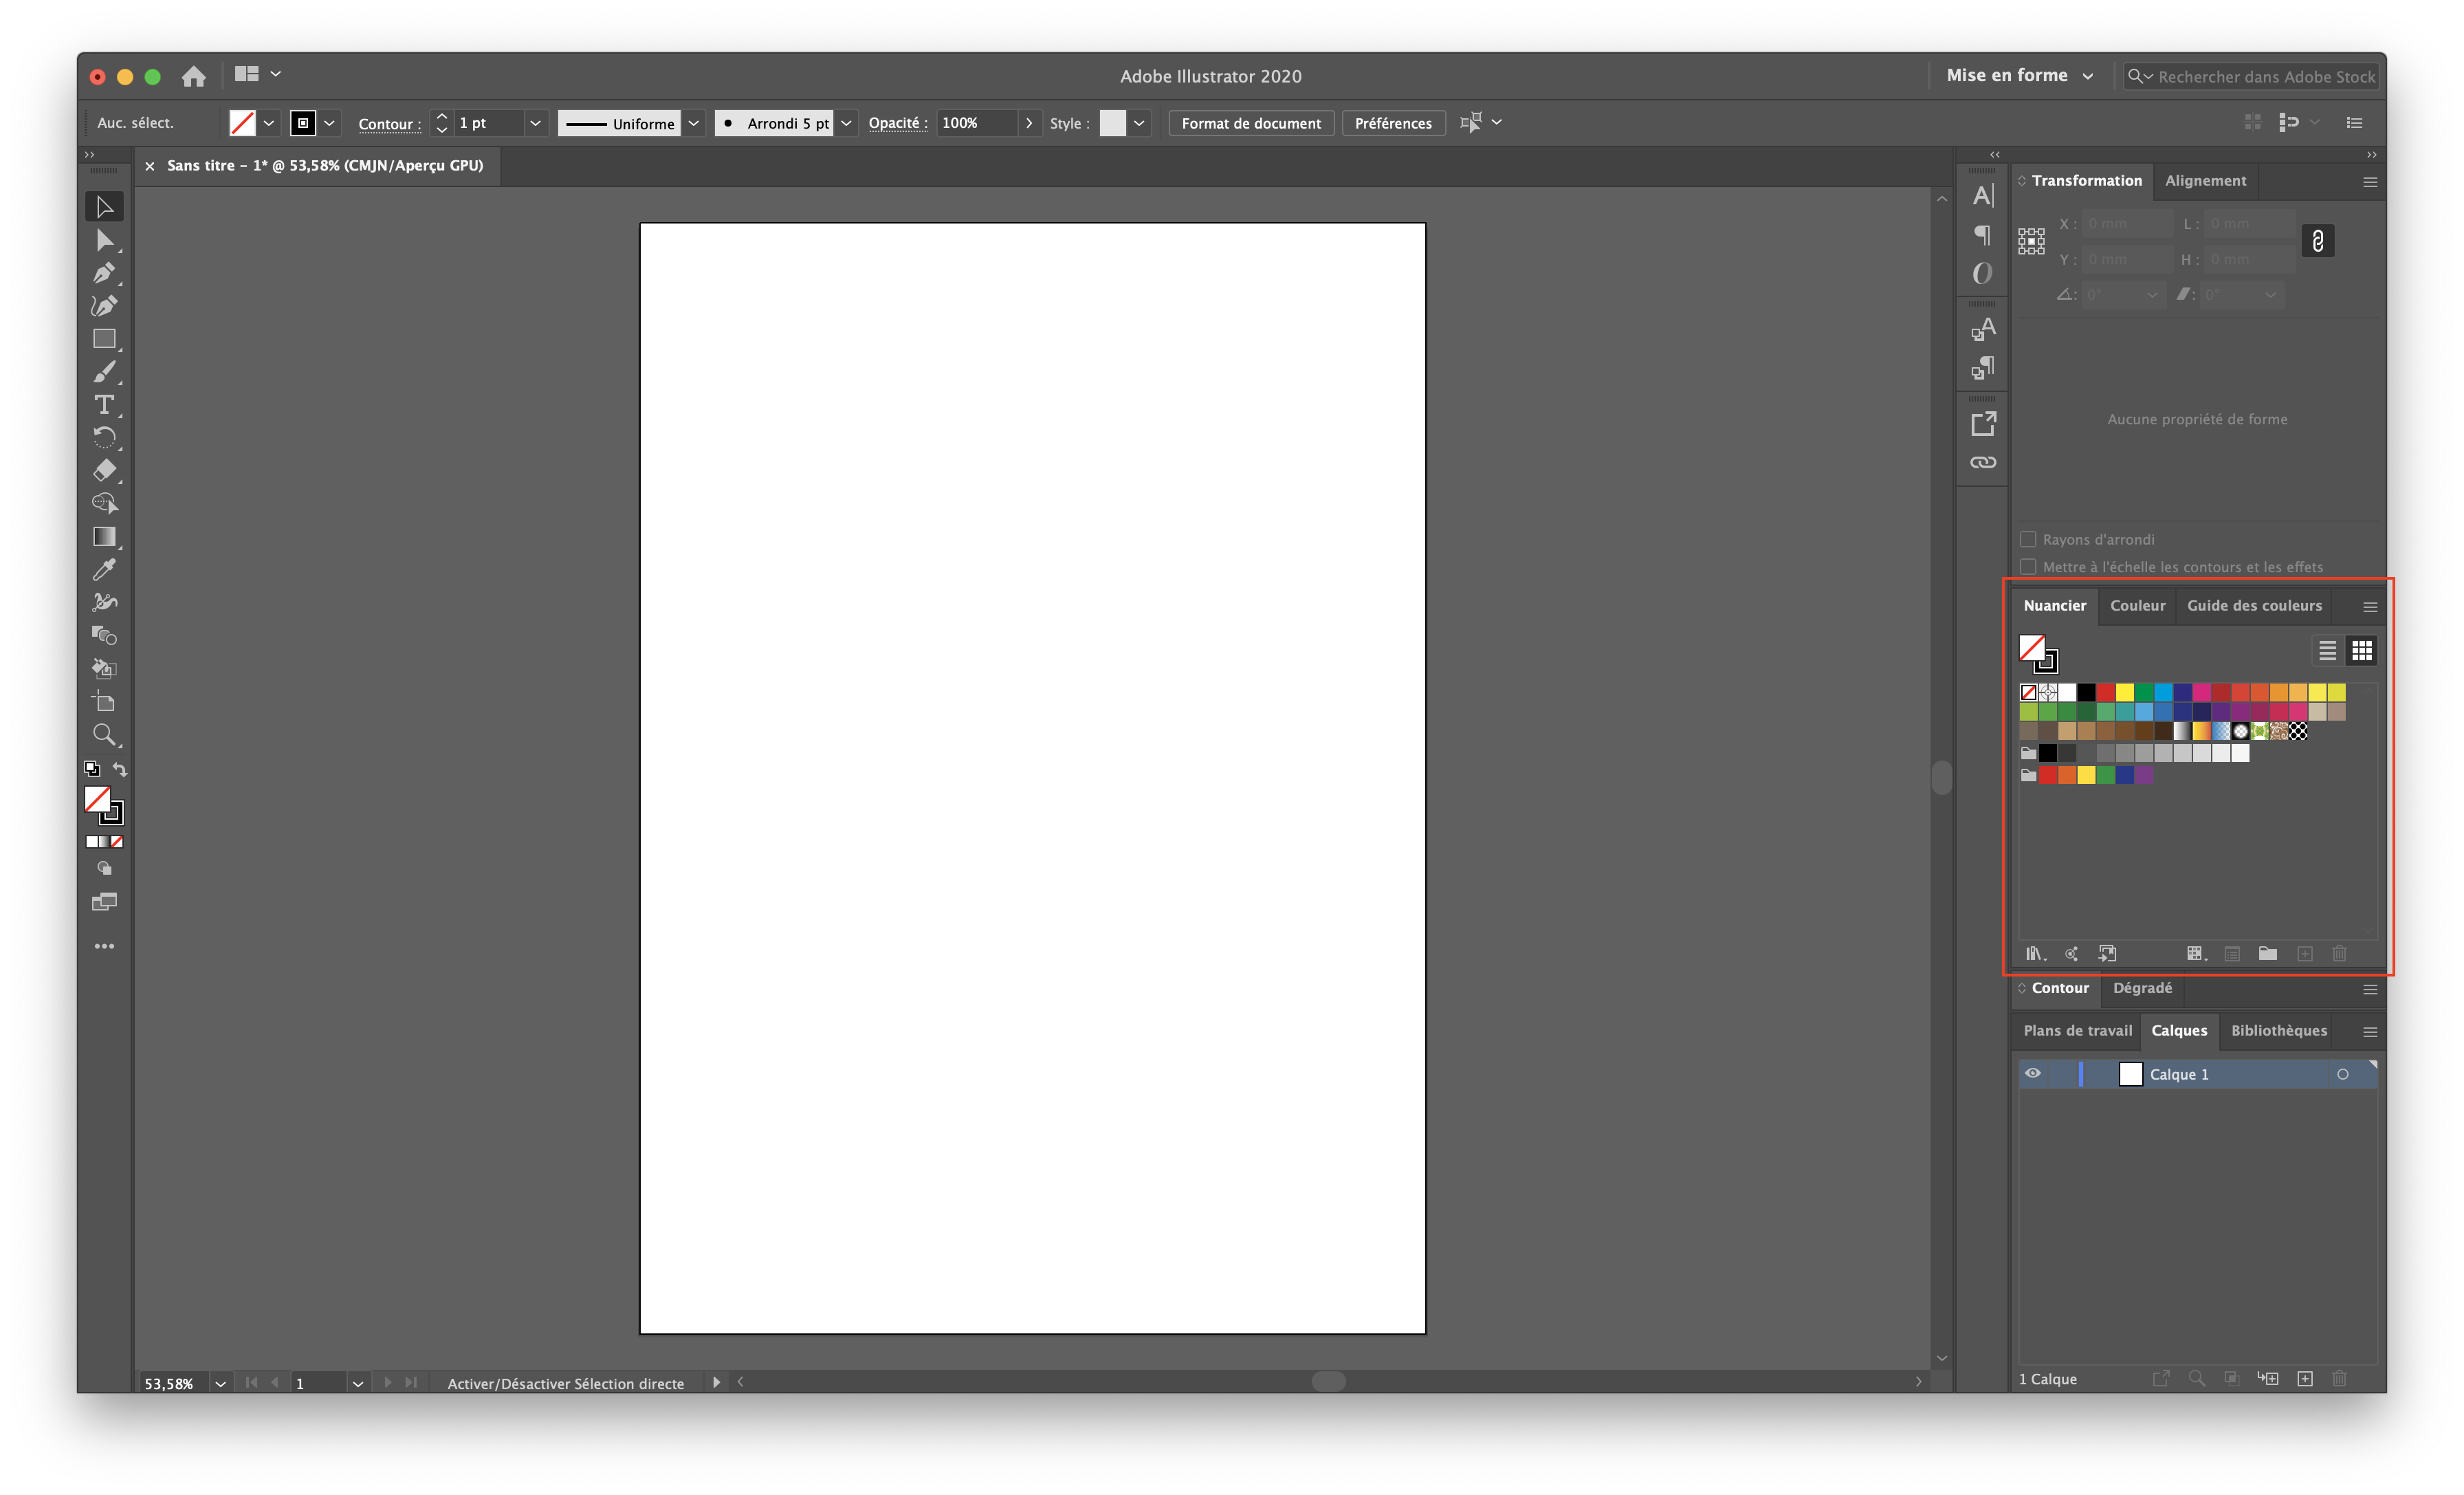The height and width of the screenshot is (1495, 2464).
Task: Check Mettre à l'échelle les contours et les effets
Action: (x=2029, y=566)
